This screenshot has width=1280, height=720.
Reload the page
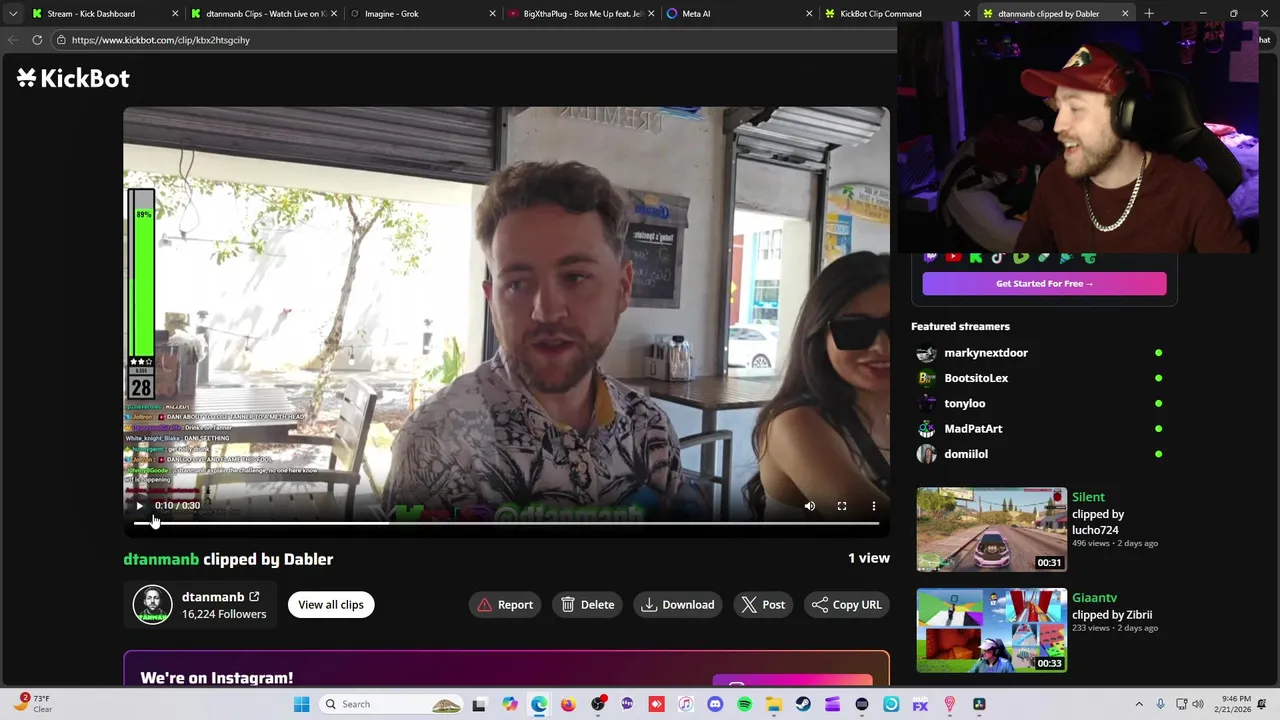(x=37, y=40)
